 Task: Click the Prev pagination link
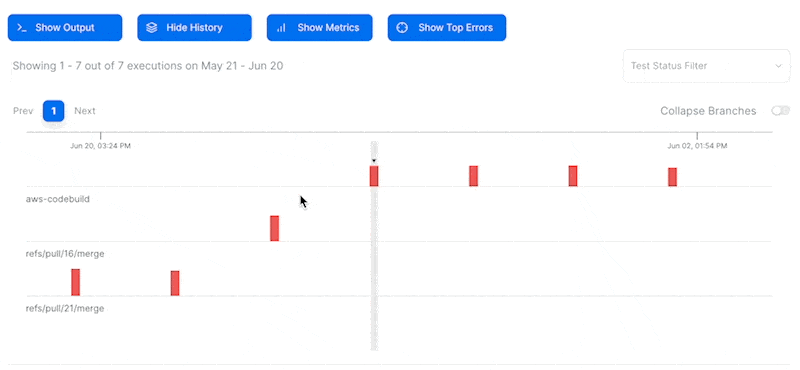[23, 111]
